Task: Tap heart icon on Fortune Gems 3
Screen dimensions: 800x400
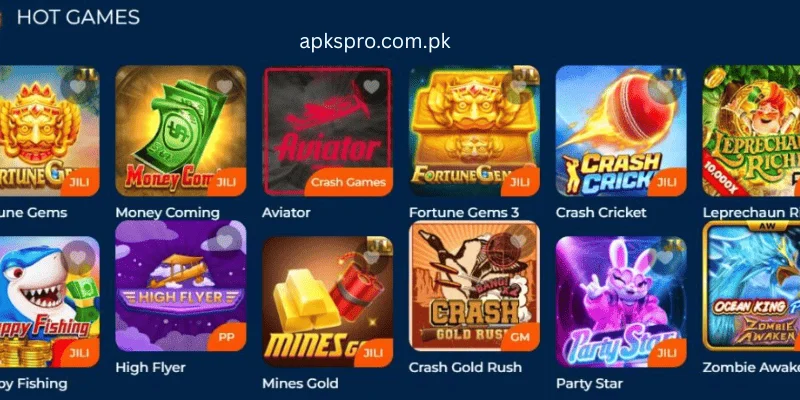Action: point(518,87)
